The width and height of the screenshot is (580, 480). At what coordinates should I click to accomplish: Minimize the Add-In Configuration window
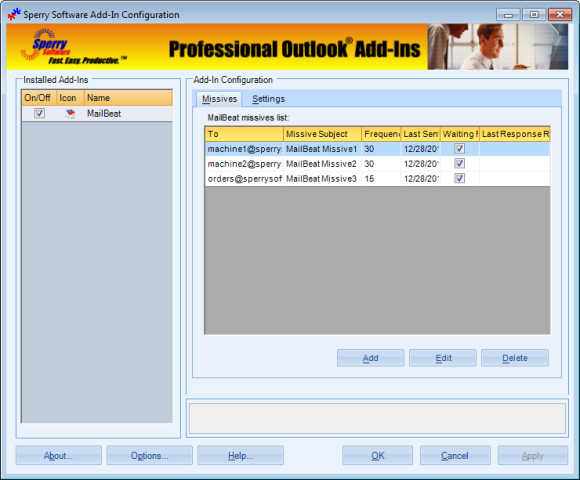[x=508, y=15]
